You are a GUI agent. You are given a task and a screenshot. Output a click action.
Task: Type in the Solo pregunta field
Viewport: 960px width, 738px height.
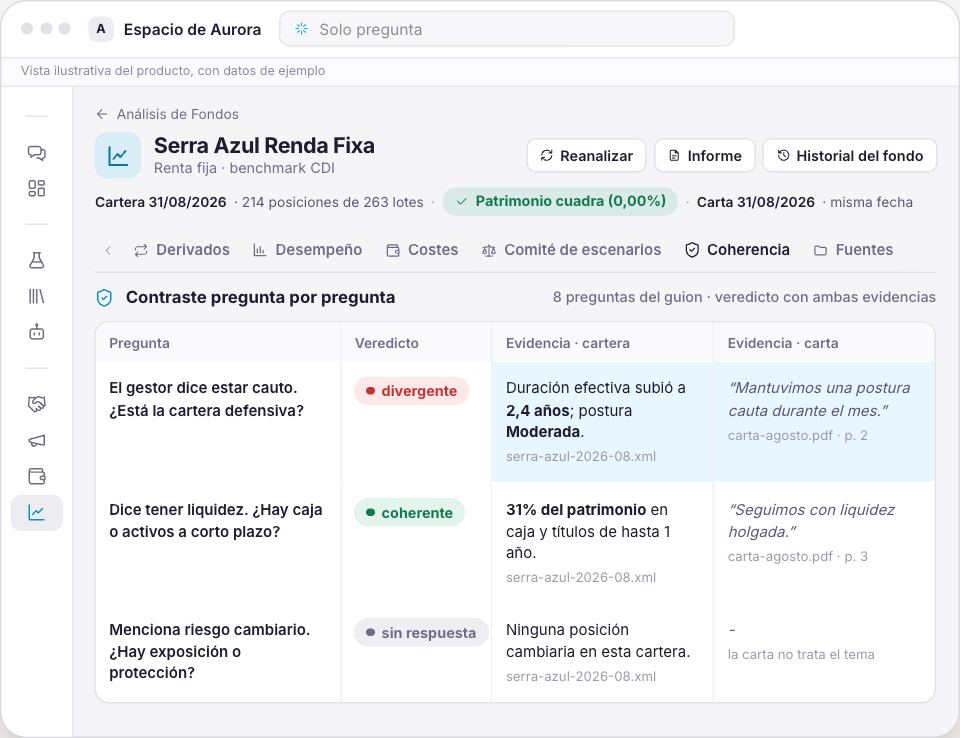[x=507, y=29]
